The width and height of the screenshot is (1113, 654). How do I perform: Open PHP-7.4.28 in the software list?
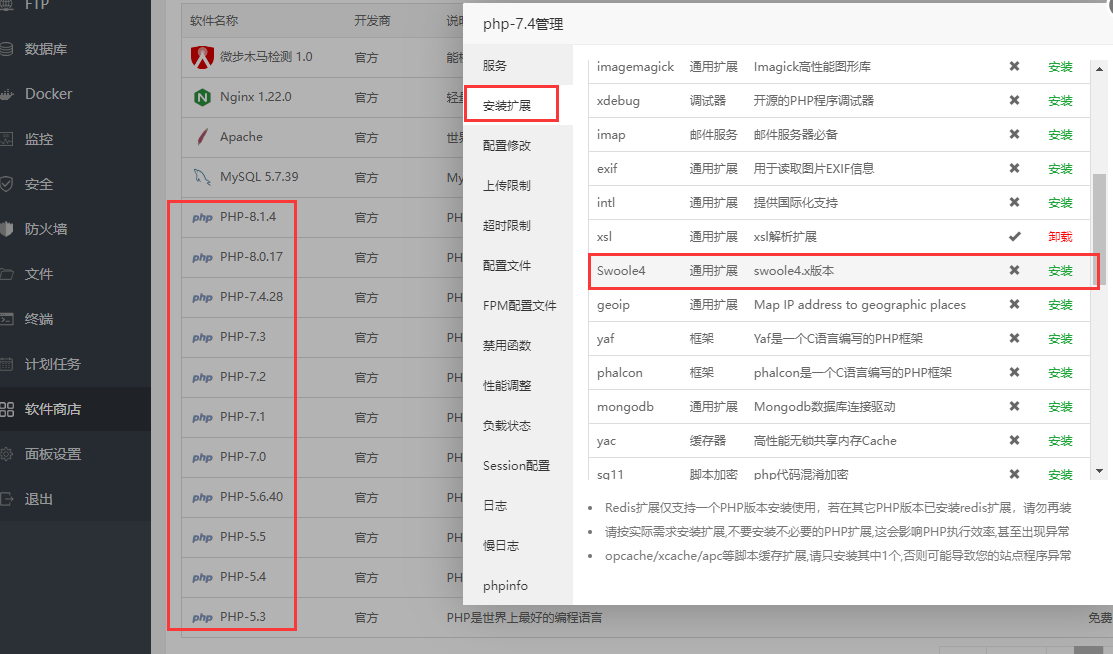[251, 297]
